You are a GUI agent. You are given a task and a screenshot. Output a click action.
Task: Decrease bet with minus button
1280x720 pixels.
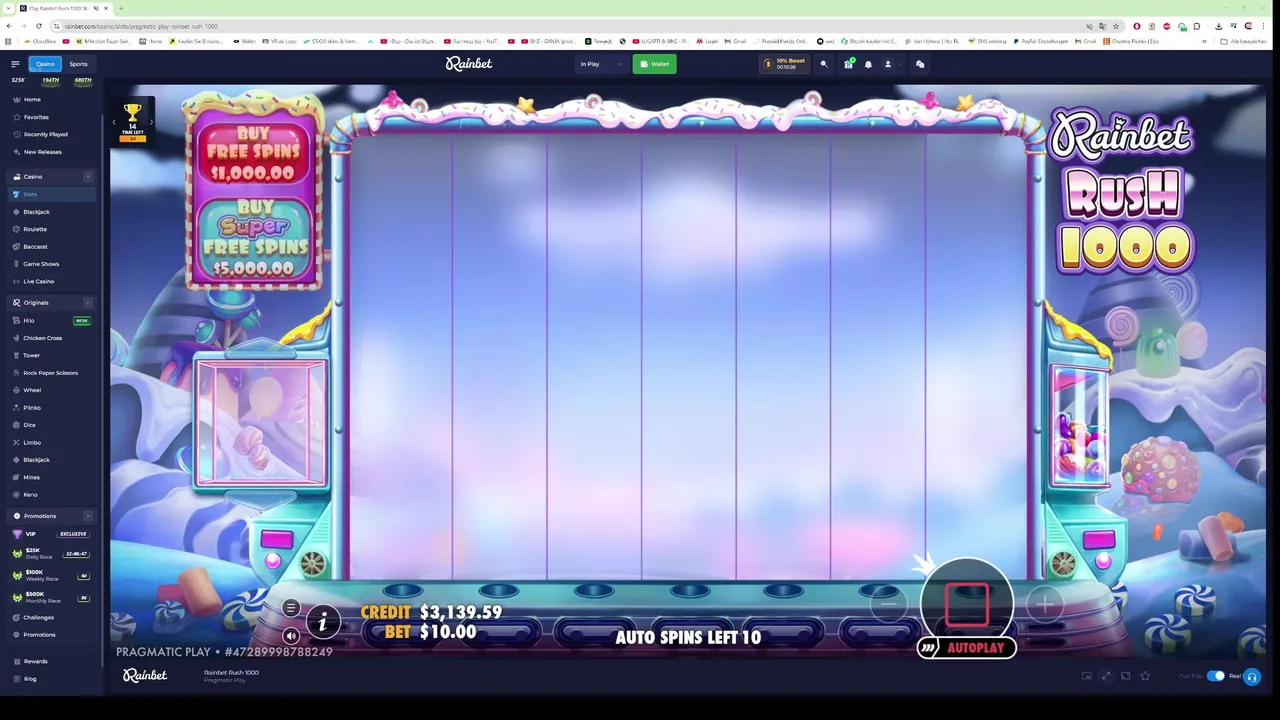[x=888, y=604]
